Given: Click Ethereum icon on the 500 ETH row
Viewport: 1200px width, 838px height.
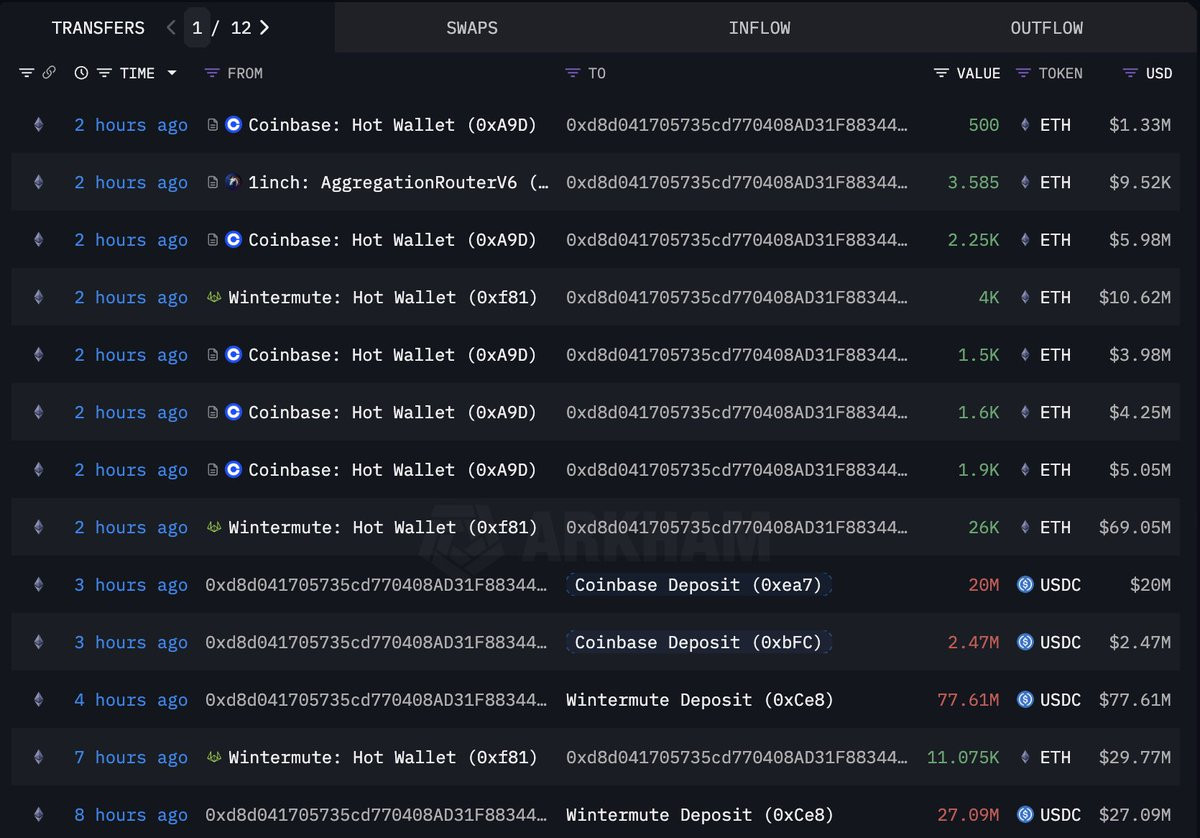Looking at the screenshot, I should pos(39,125).
